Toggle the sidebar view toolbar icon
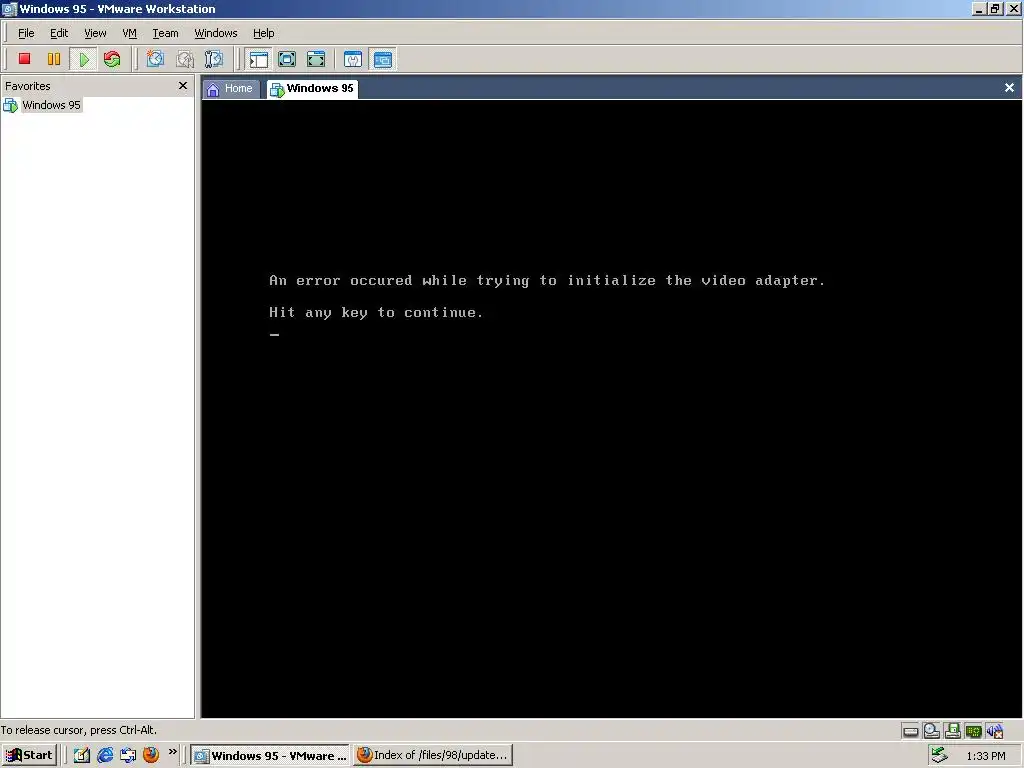This screenshot has height=768, width=1024. tap(259, 59)
